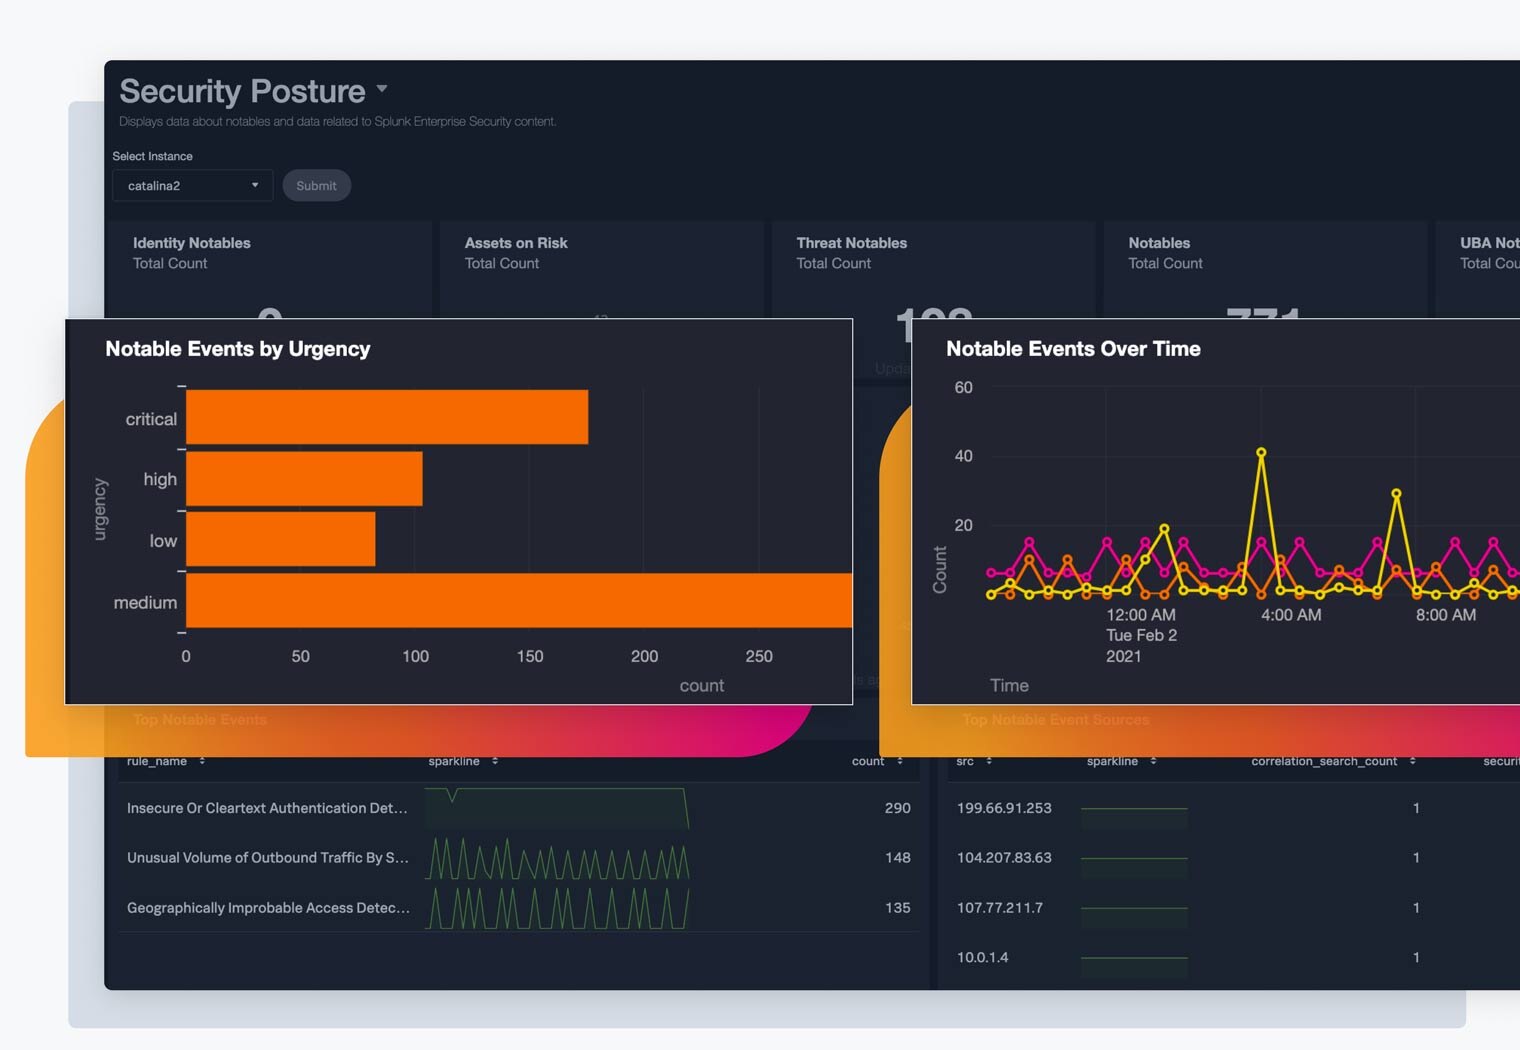Sort by src column arrow icon

pos(989,761)
